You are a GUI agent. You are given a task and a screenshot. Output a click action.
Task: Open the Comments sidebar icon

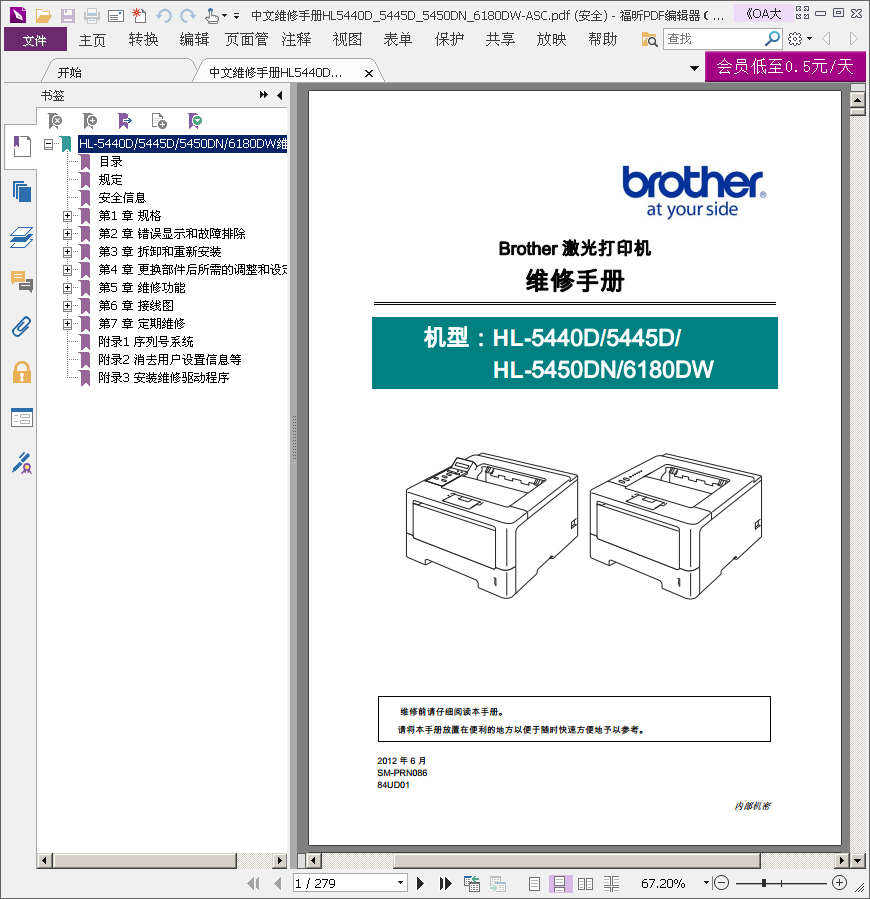(22, 282)
